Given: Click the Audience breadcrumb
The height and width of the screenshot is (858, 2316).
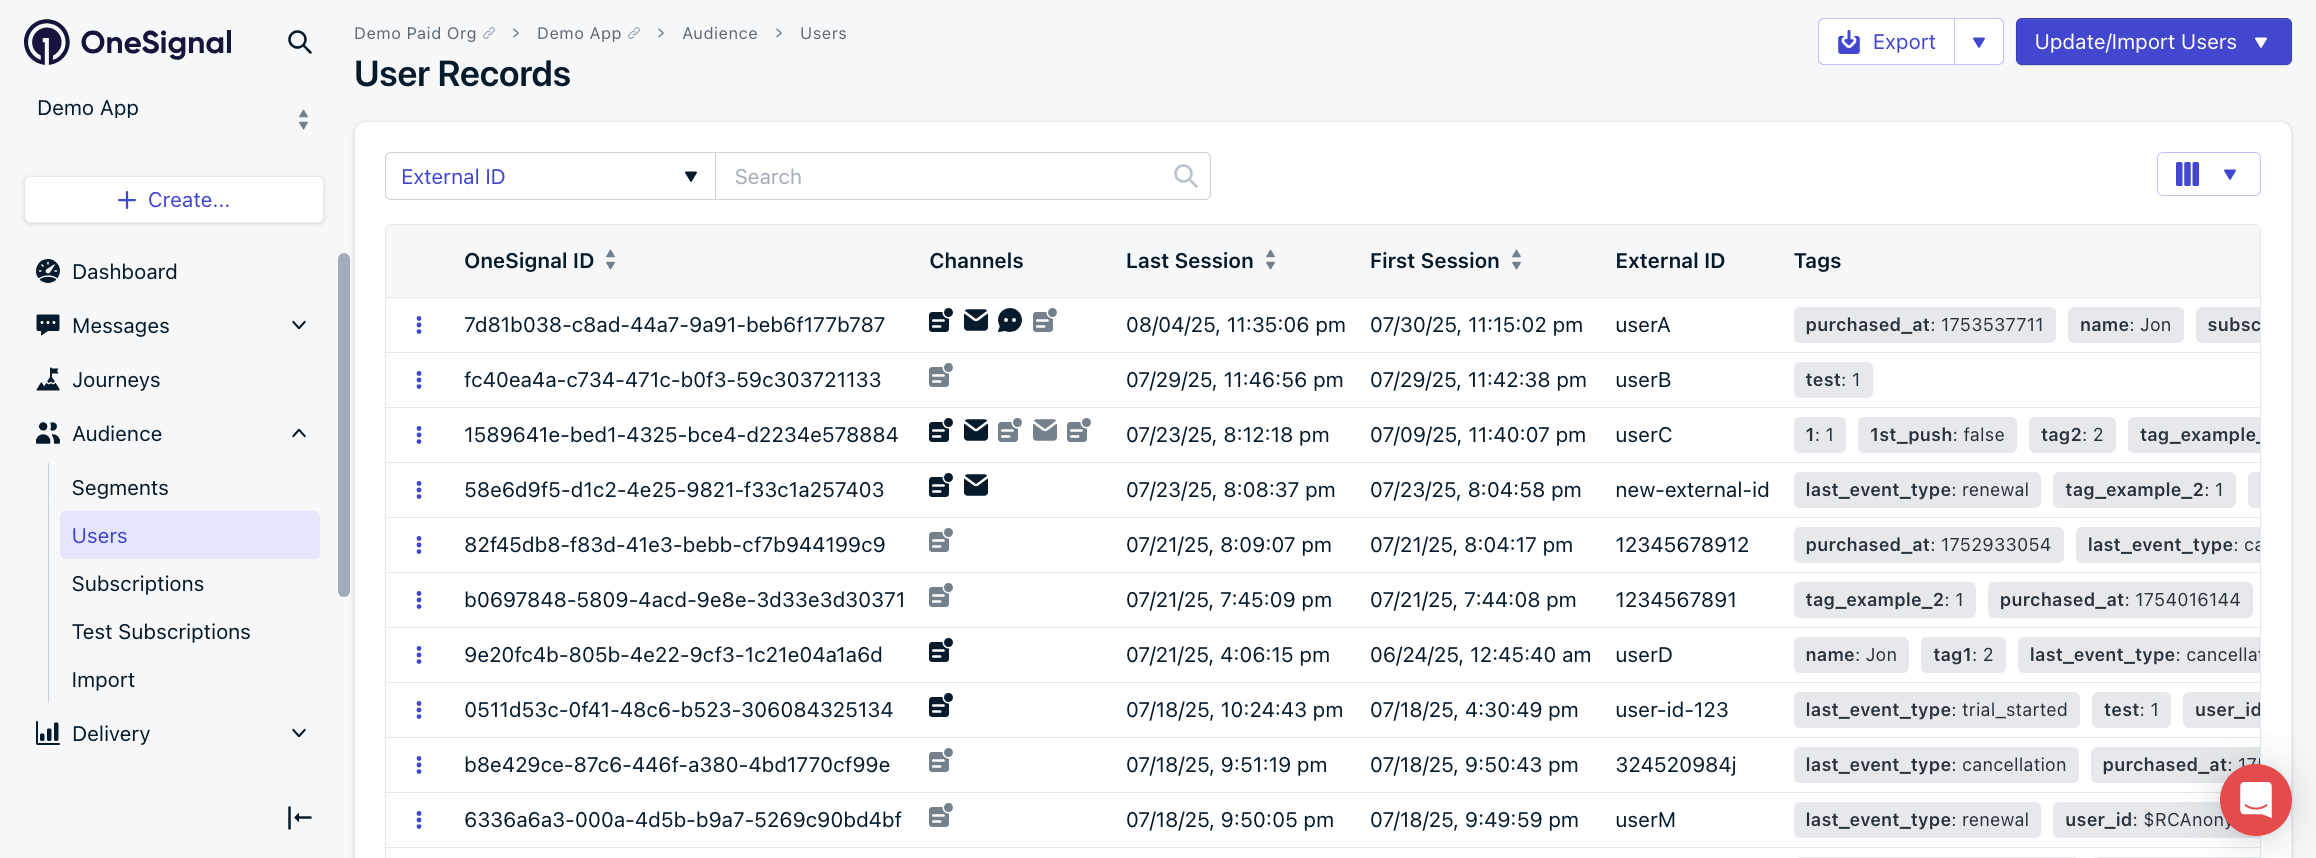Looking at the screenshot, I should coord(720,33).
